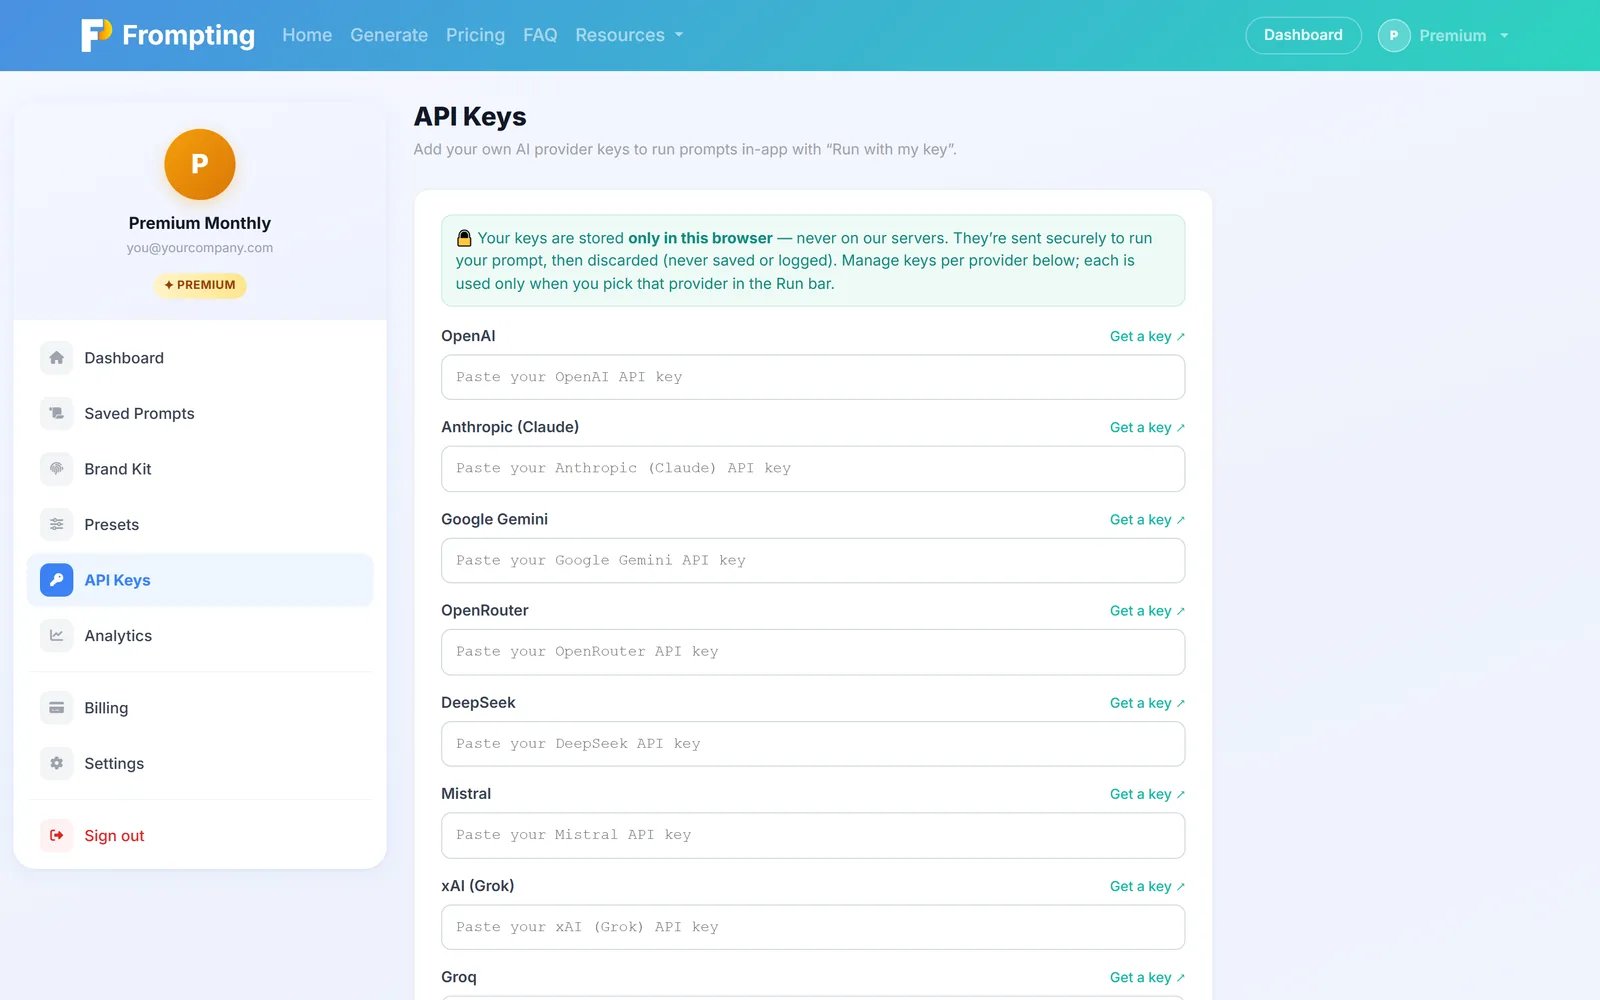Click Get a key for OpenRouter
Image resolution: width=1600 pixels, height=1000 pixels.
tap(1147, 610)
